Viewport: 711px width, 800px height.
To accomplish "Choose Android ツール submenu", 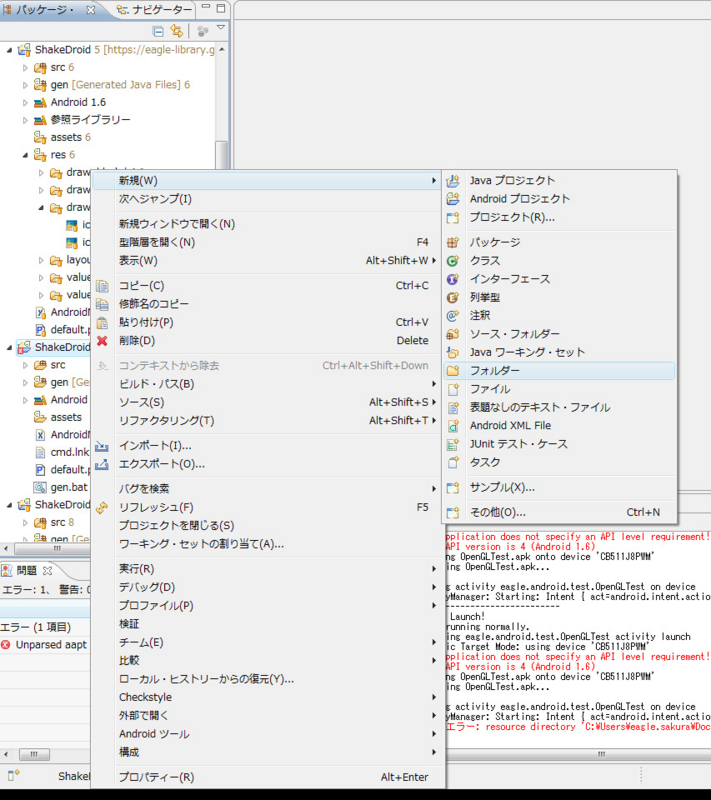I will (266, 734).
